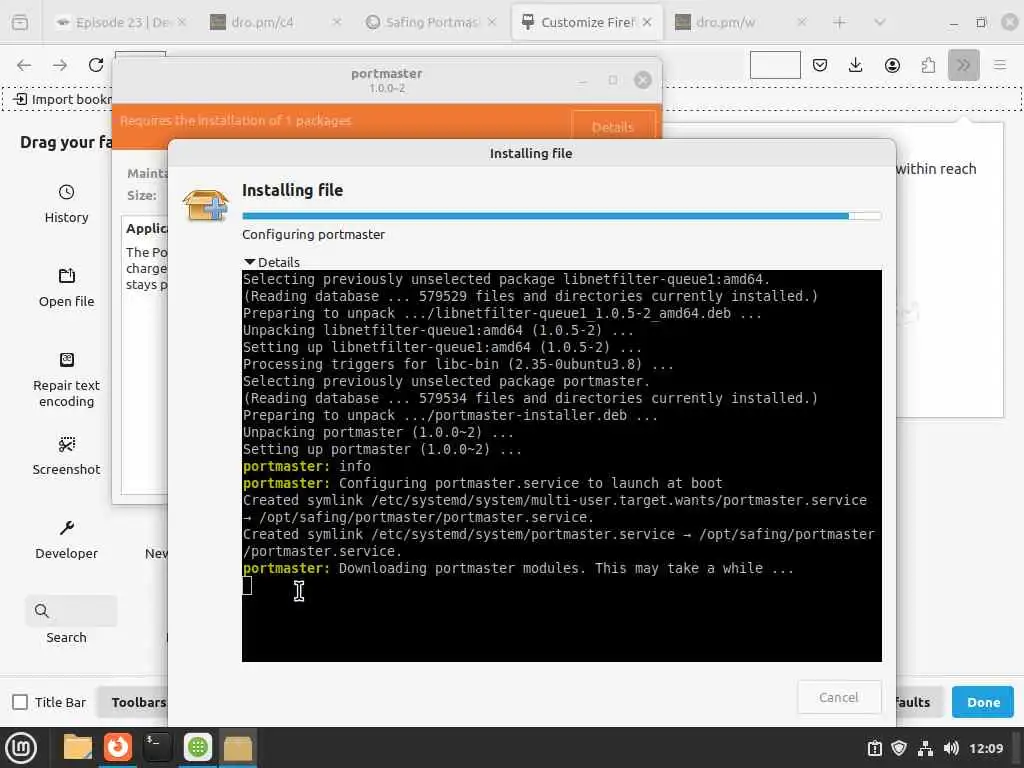Image resolution: width=1024 pixels, height=768 pixels.
Task: Select the Screenshot customize item
Action: click(x=67, y=456)
